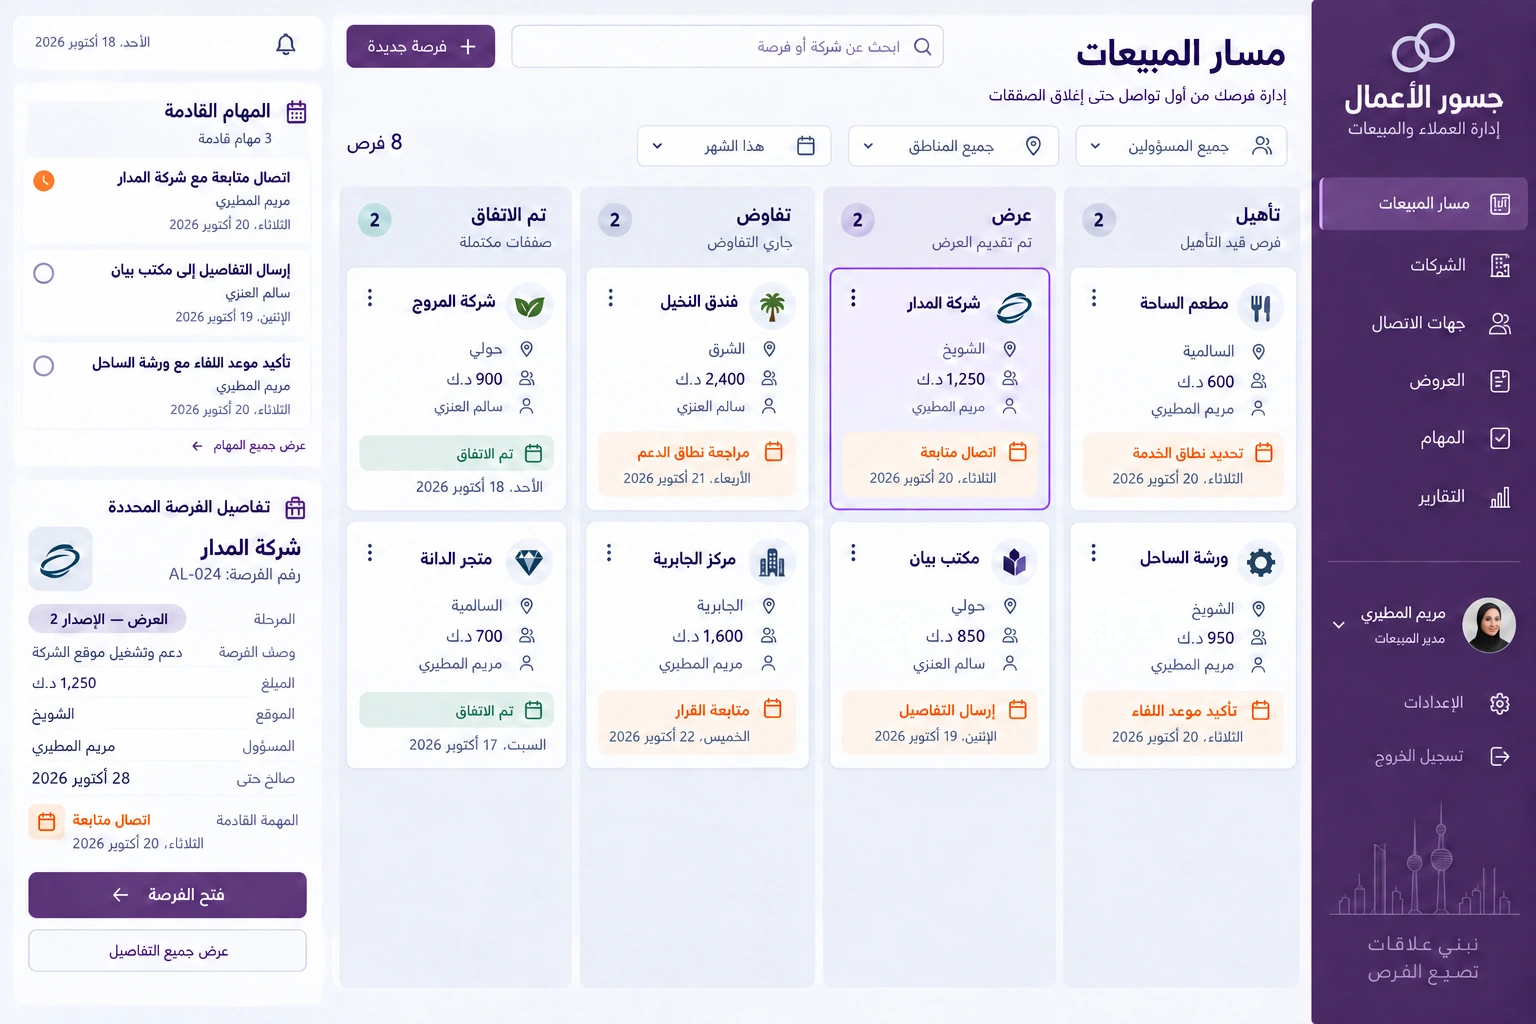Click the عرض جميع المهام link

(249, 446)
